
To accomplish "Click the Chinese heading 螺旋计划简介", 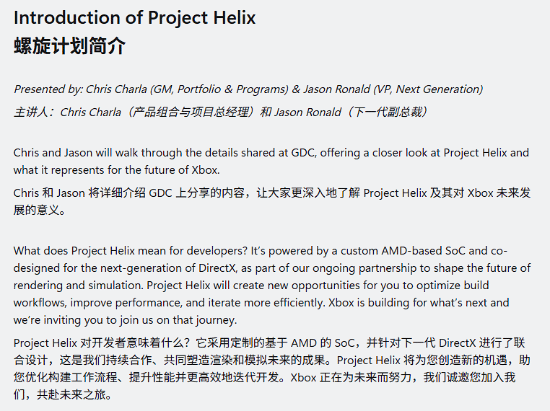I will pos(69,46).
